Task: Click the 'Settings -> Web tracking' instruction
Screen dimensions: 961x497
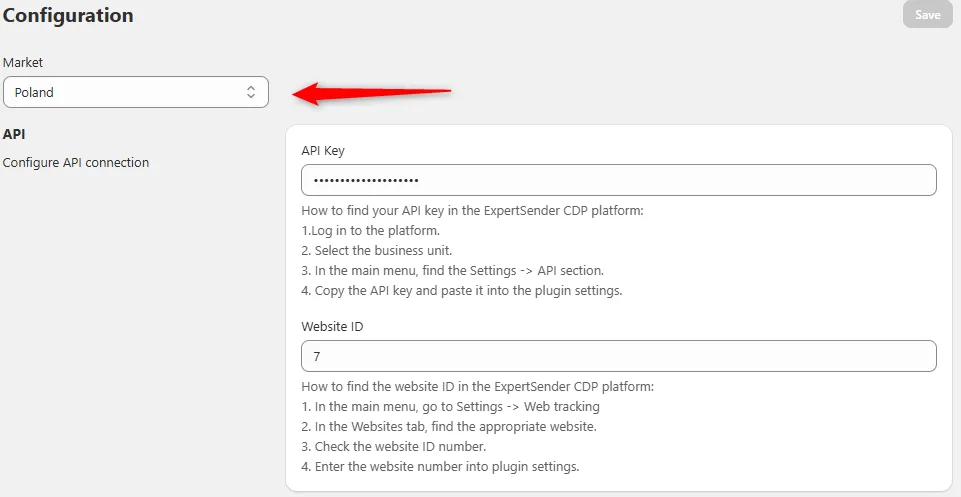Action: pos(450,406)
